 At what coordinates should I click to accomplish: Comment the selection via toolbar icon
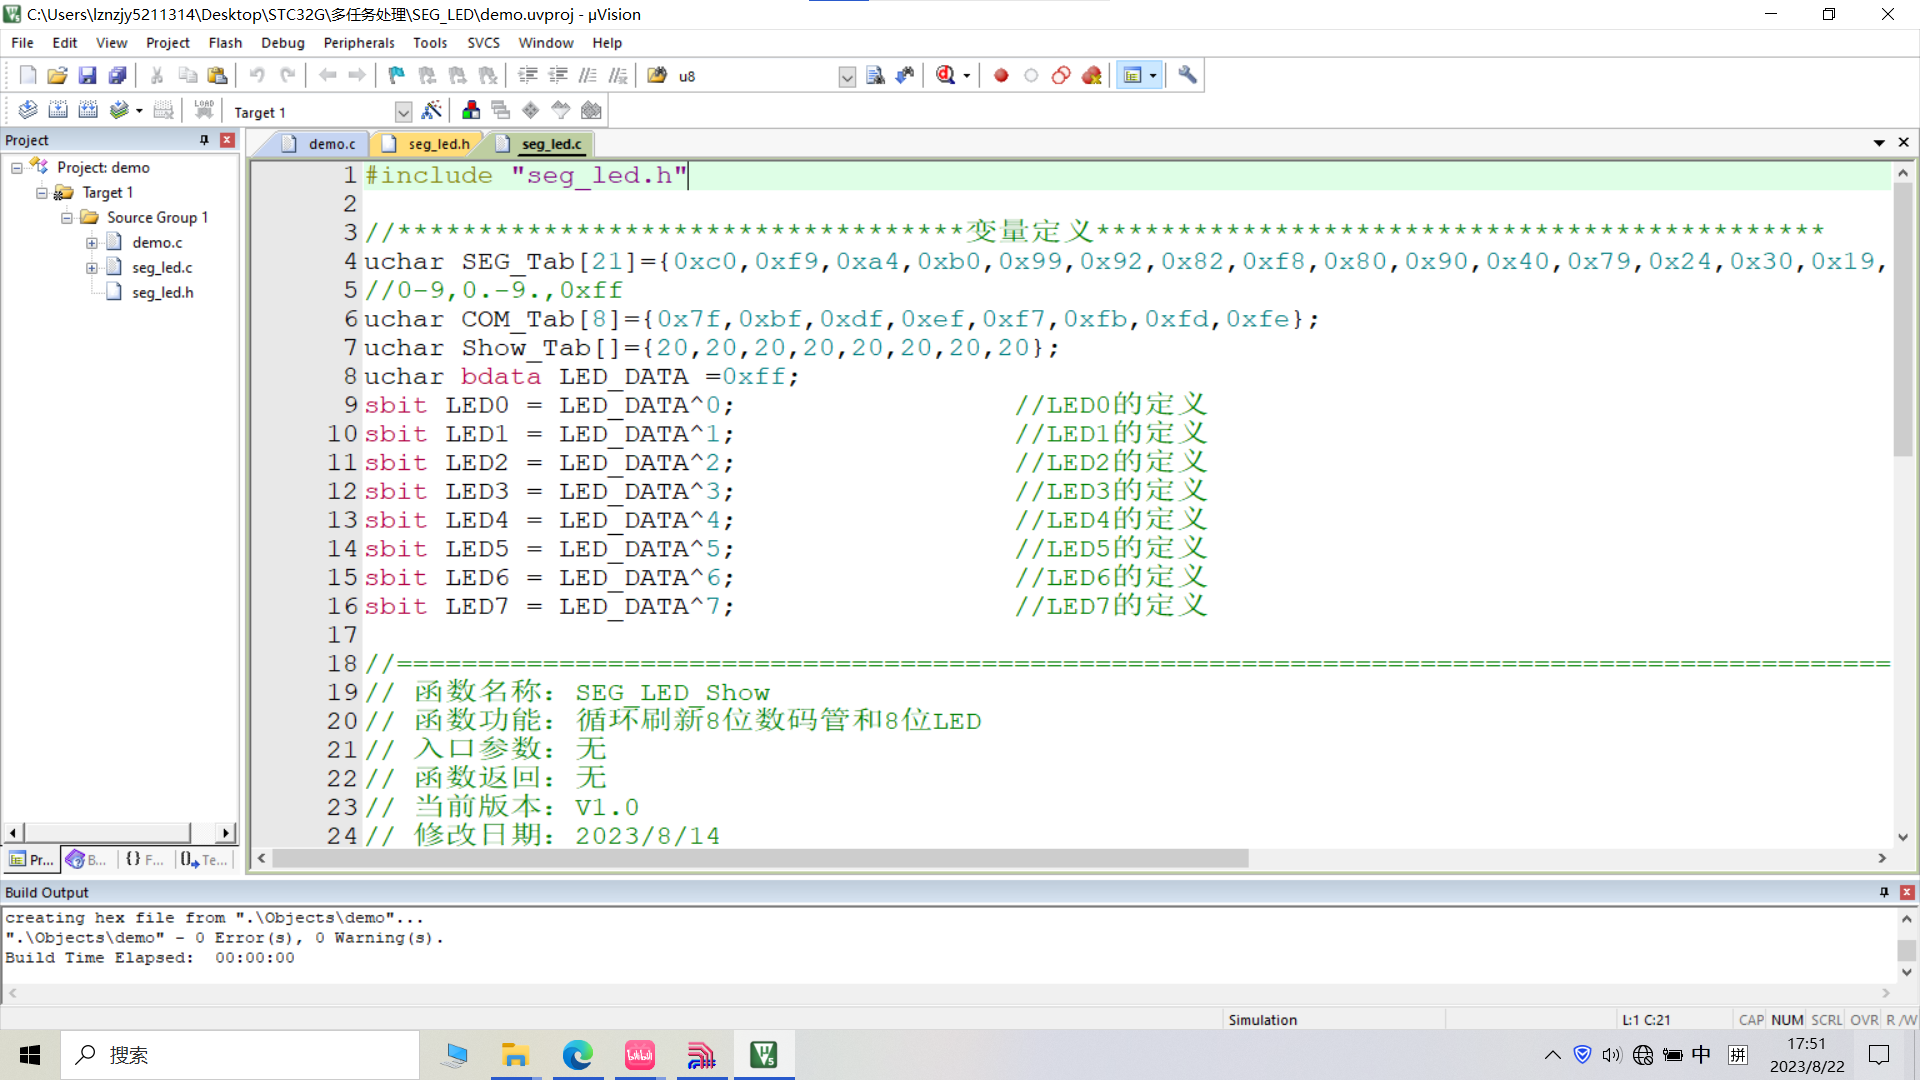588,75
